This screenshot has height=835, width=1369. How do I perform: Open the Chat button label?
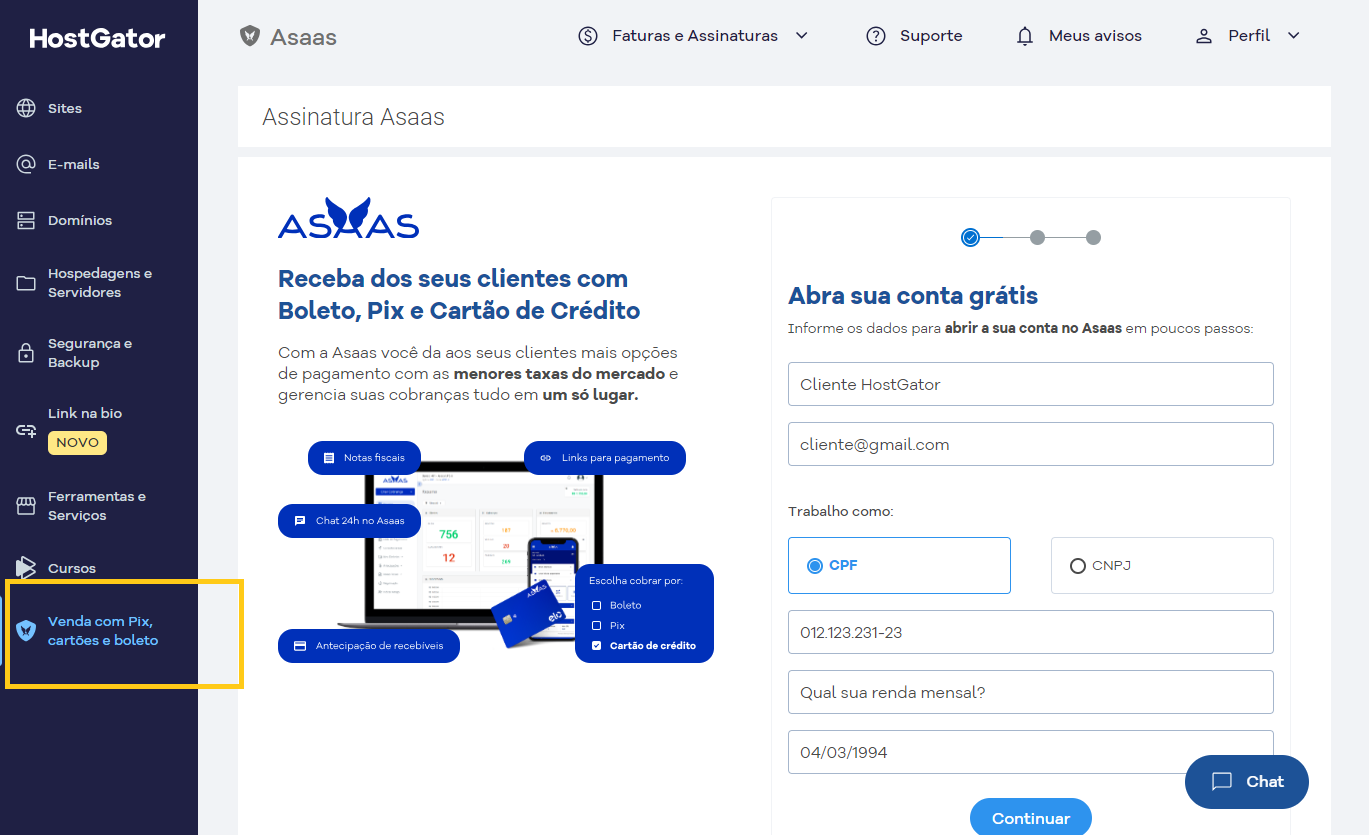coord(1265,782)
